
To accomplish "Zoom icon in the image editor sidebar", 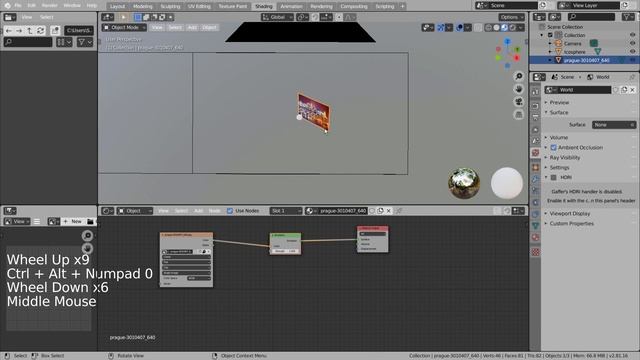I will pos(87,236).
